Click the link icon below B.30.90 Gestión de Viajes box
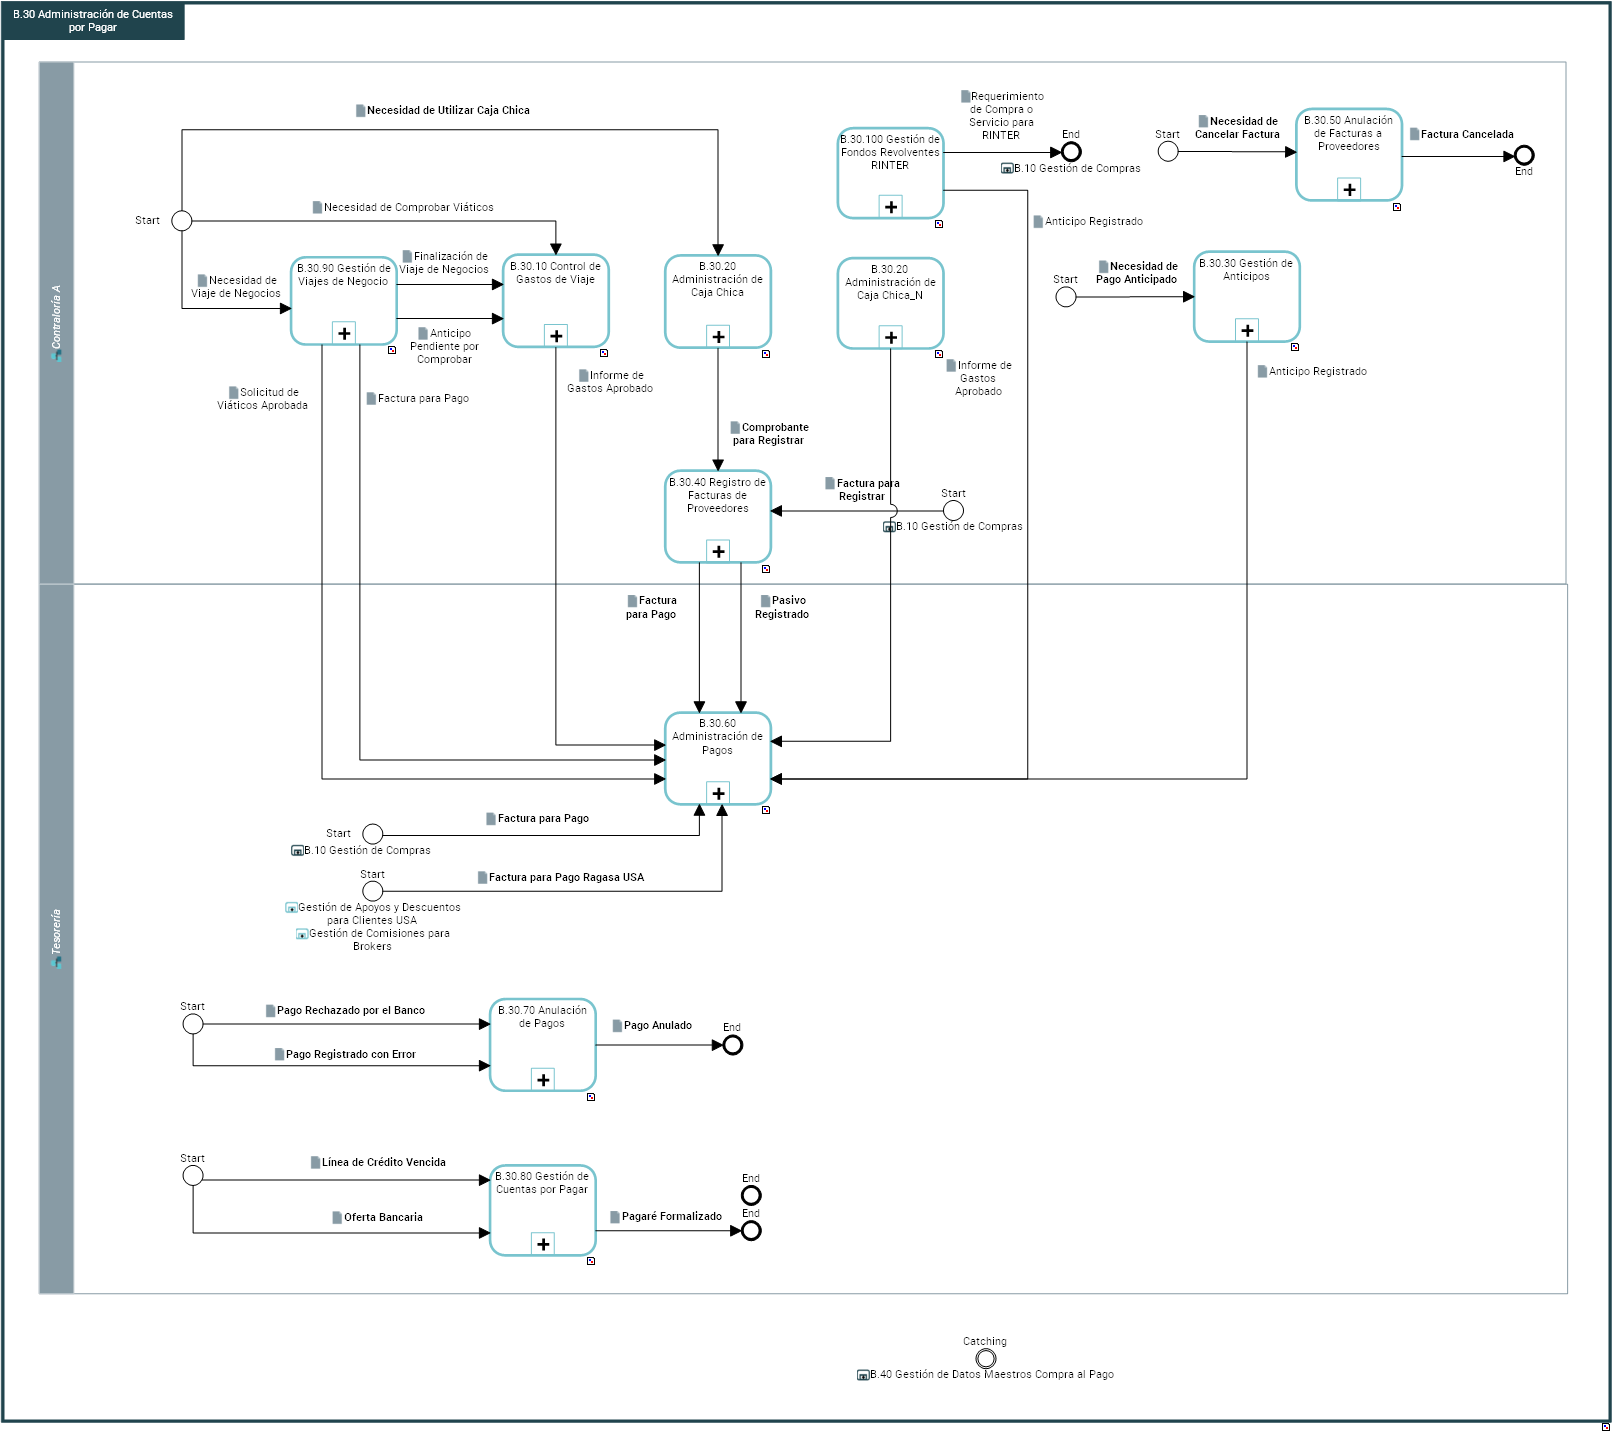Image resolution: width=1612 pixels, height=1433 pixels. coord(392,350)
